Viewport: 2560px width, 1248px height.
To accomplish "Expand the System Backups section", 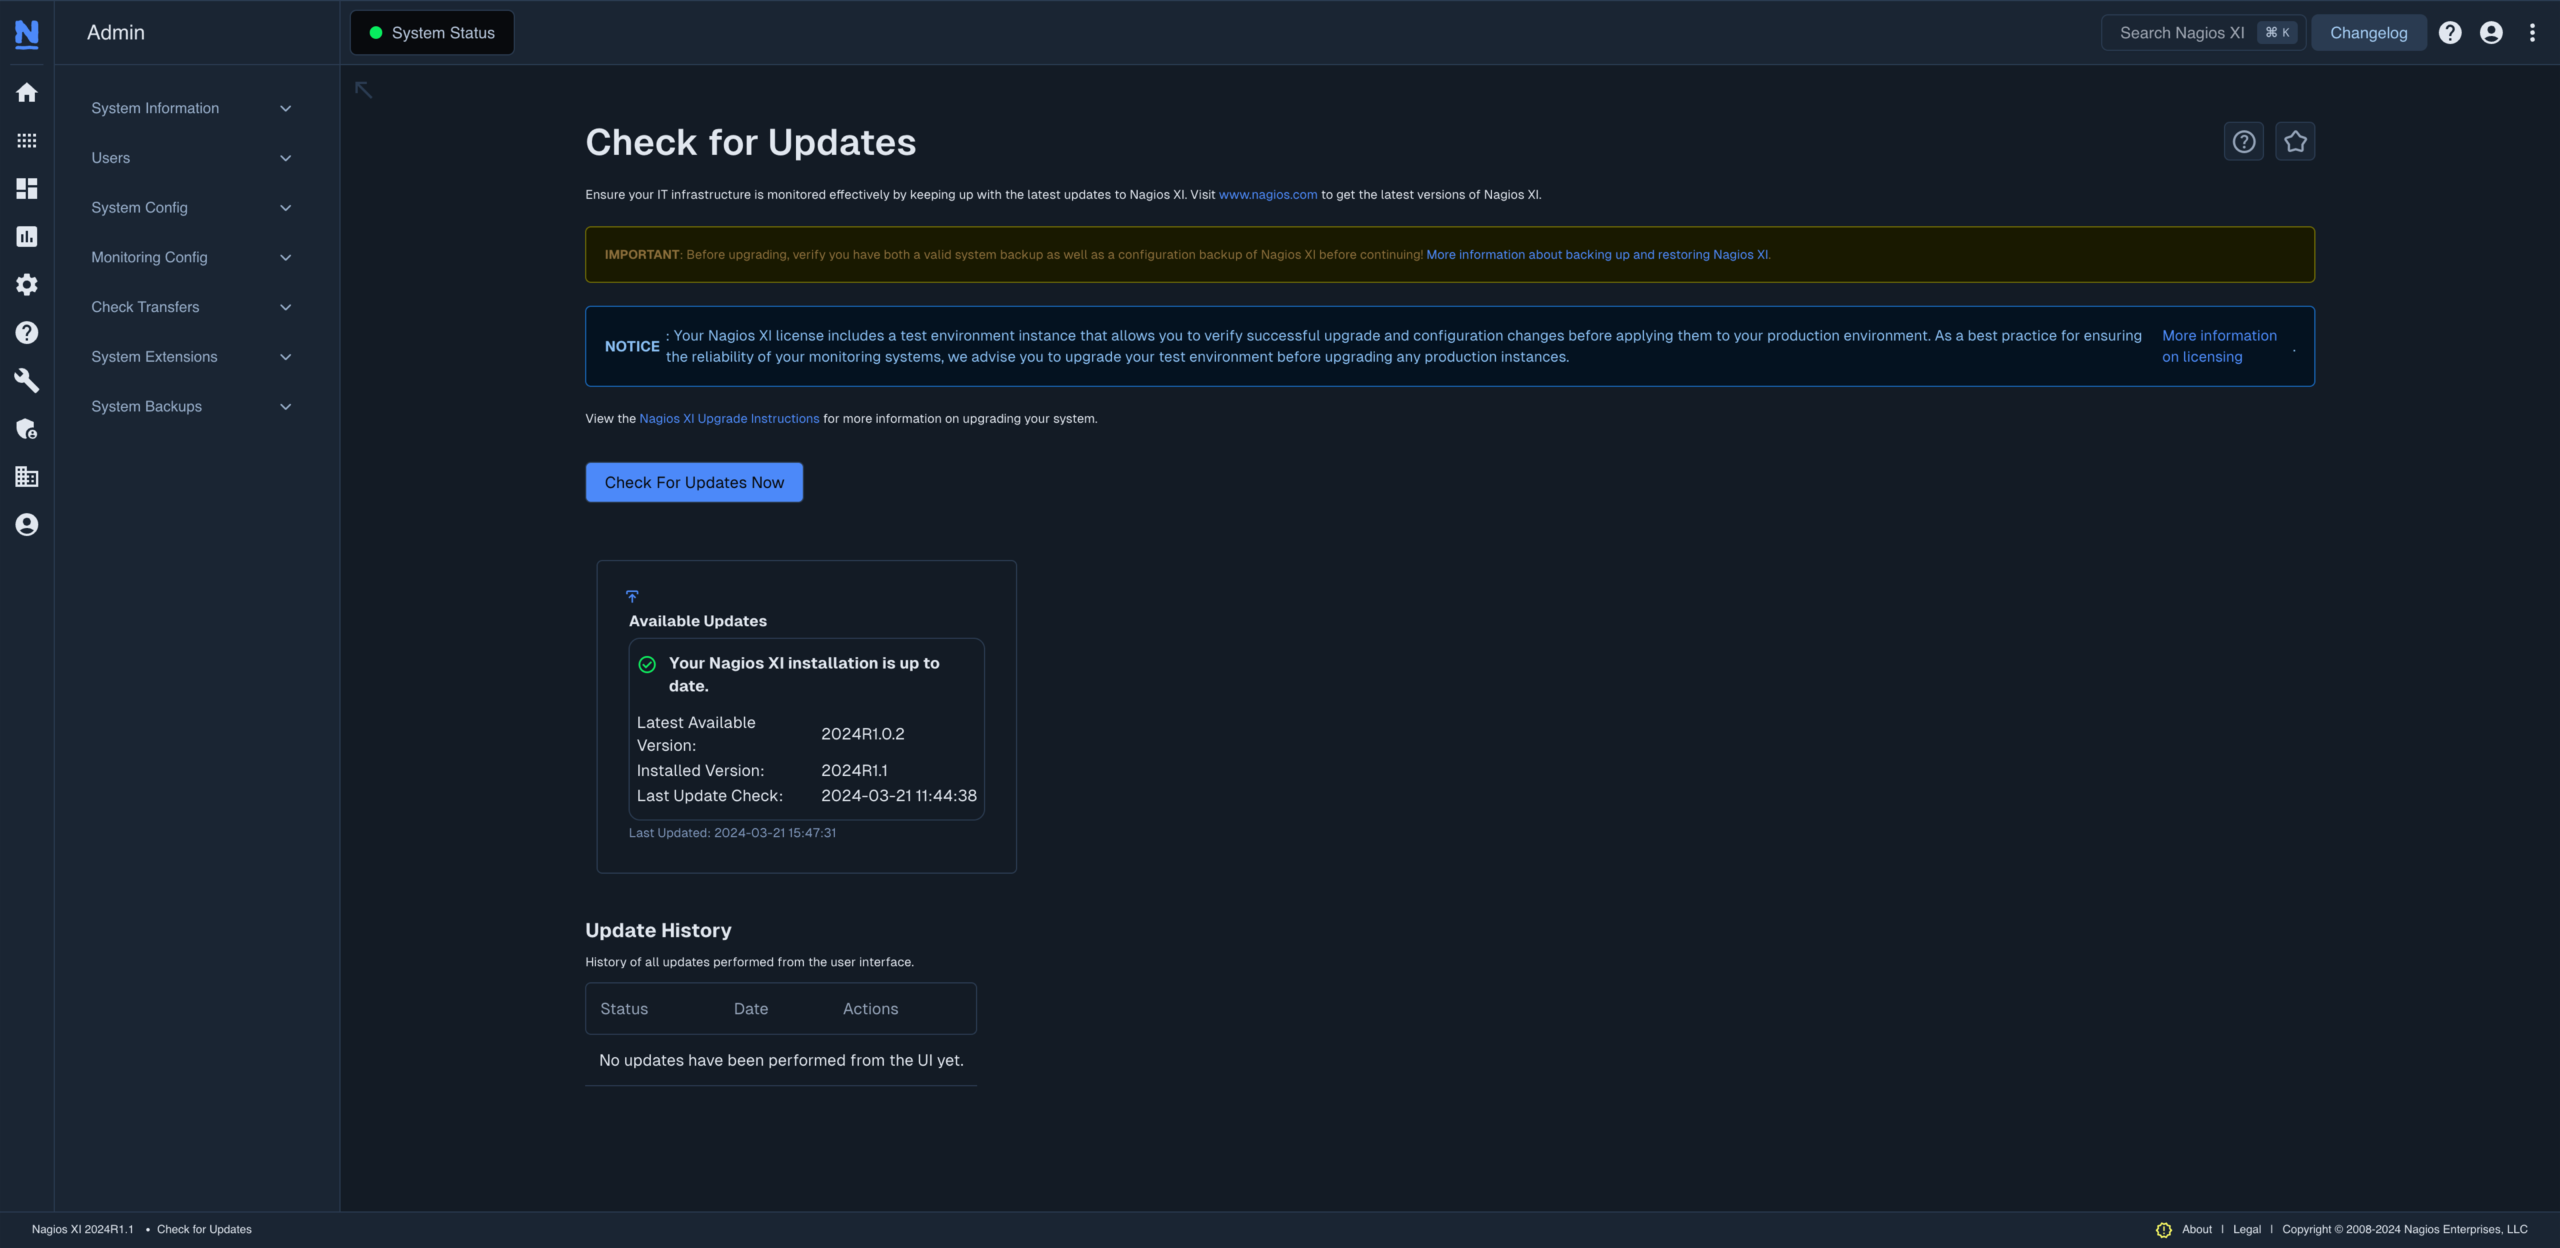I will pyautogui.click(x=188, y=406).
